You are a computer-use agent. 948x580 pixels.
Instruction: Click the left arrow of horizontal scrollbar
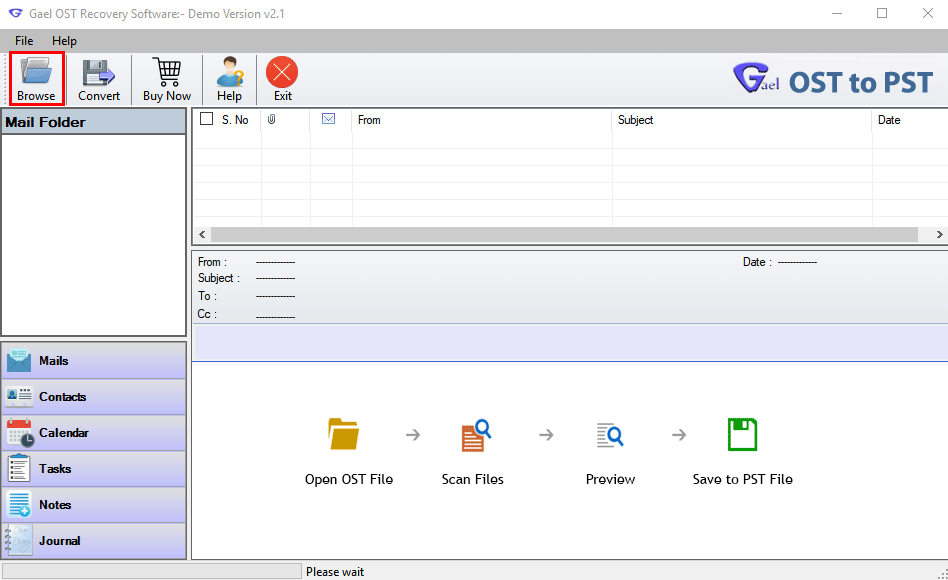pos(202,235)
